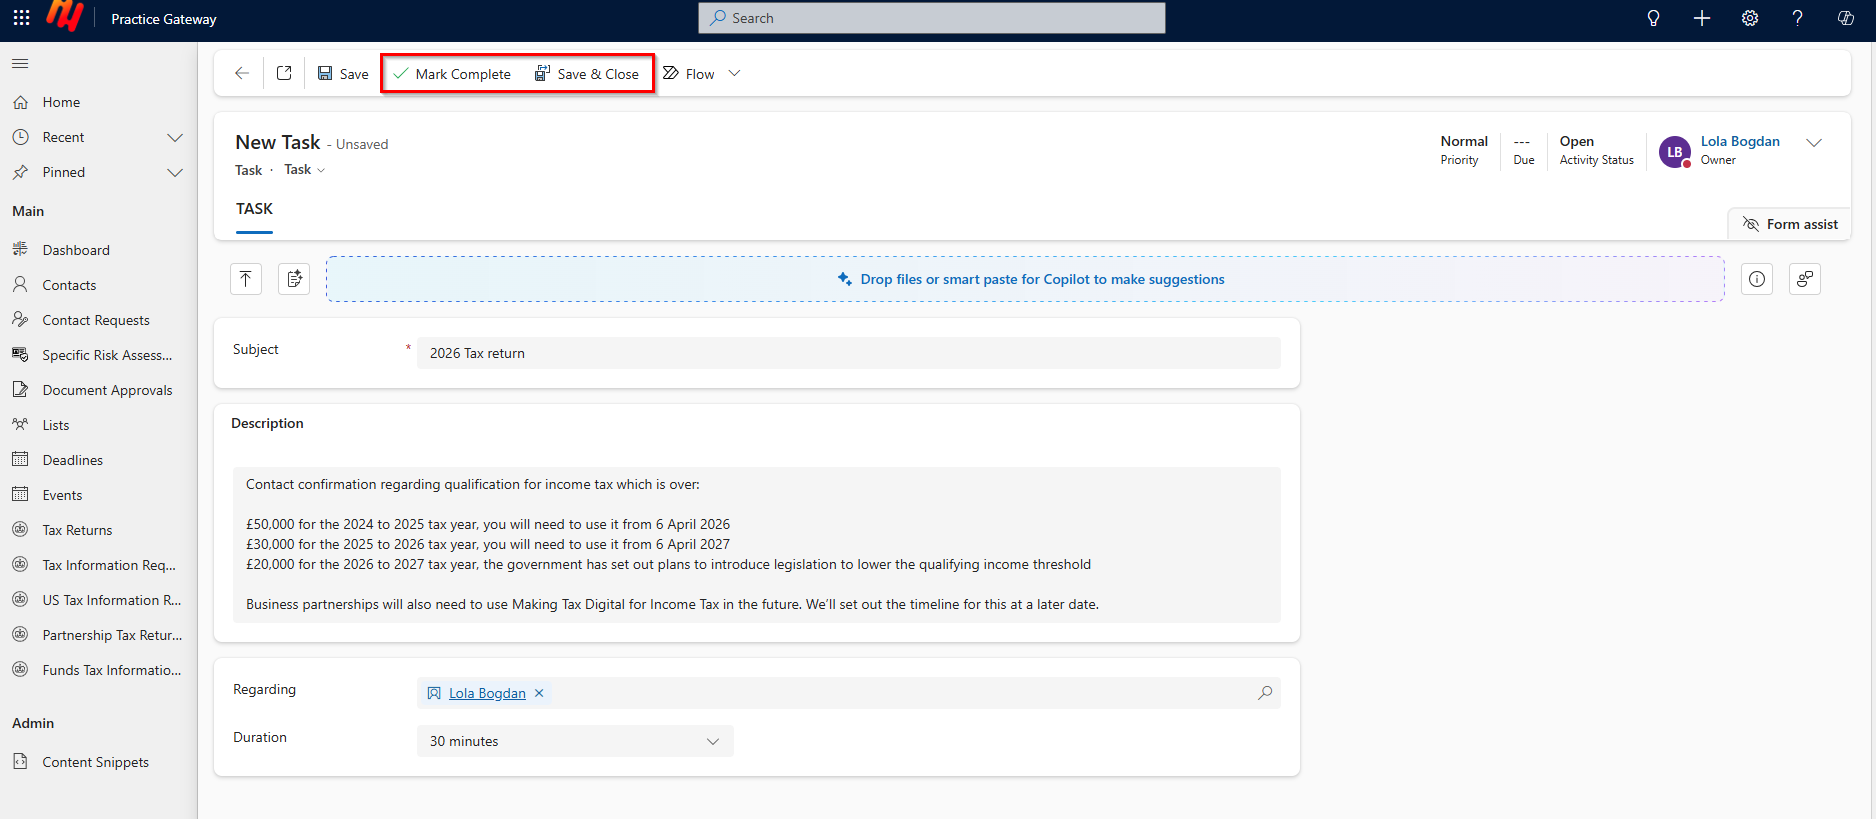Click the upload arrow icon beside Copilot box
Image resolution: width=1876 pixels, height=819 pixels.
point(246,279)
